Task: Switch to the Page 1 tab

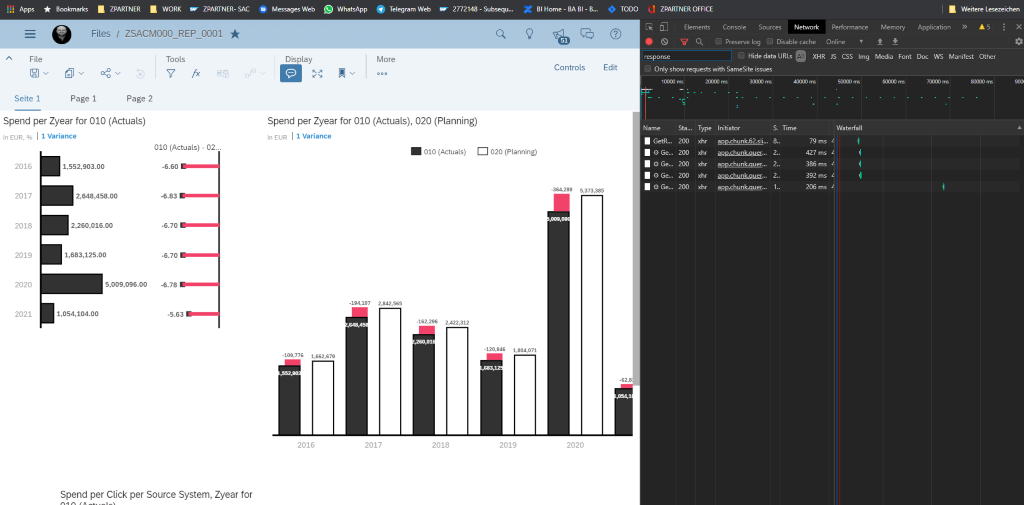Action: point(84,99)
